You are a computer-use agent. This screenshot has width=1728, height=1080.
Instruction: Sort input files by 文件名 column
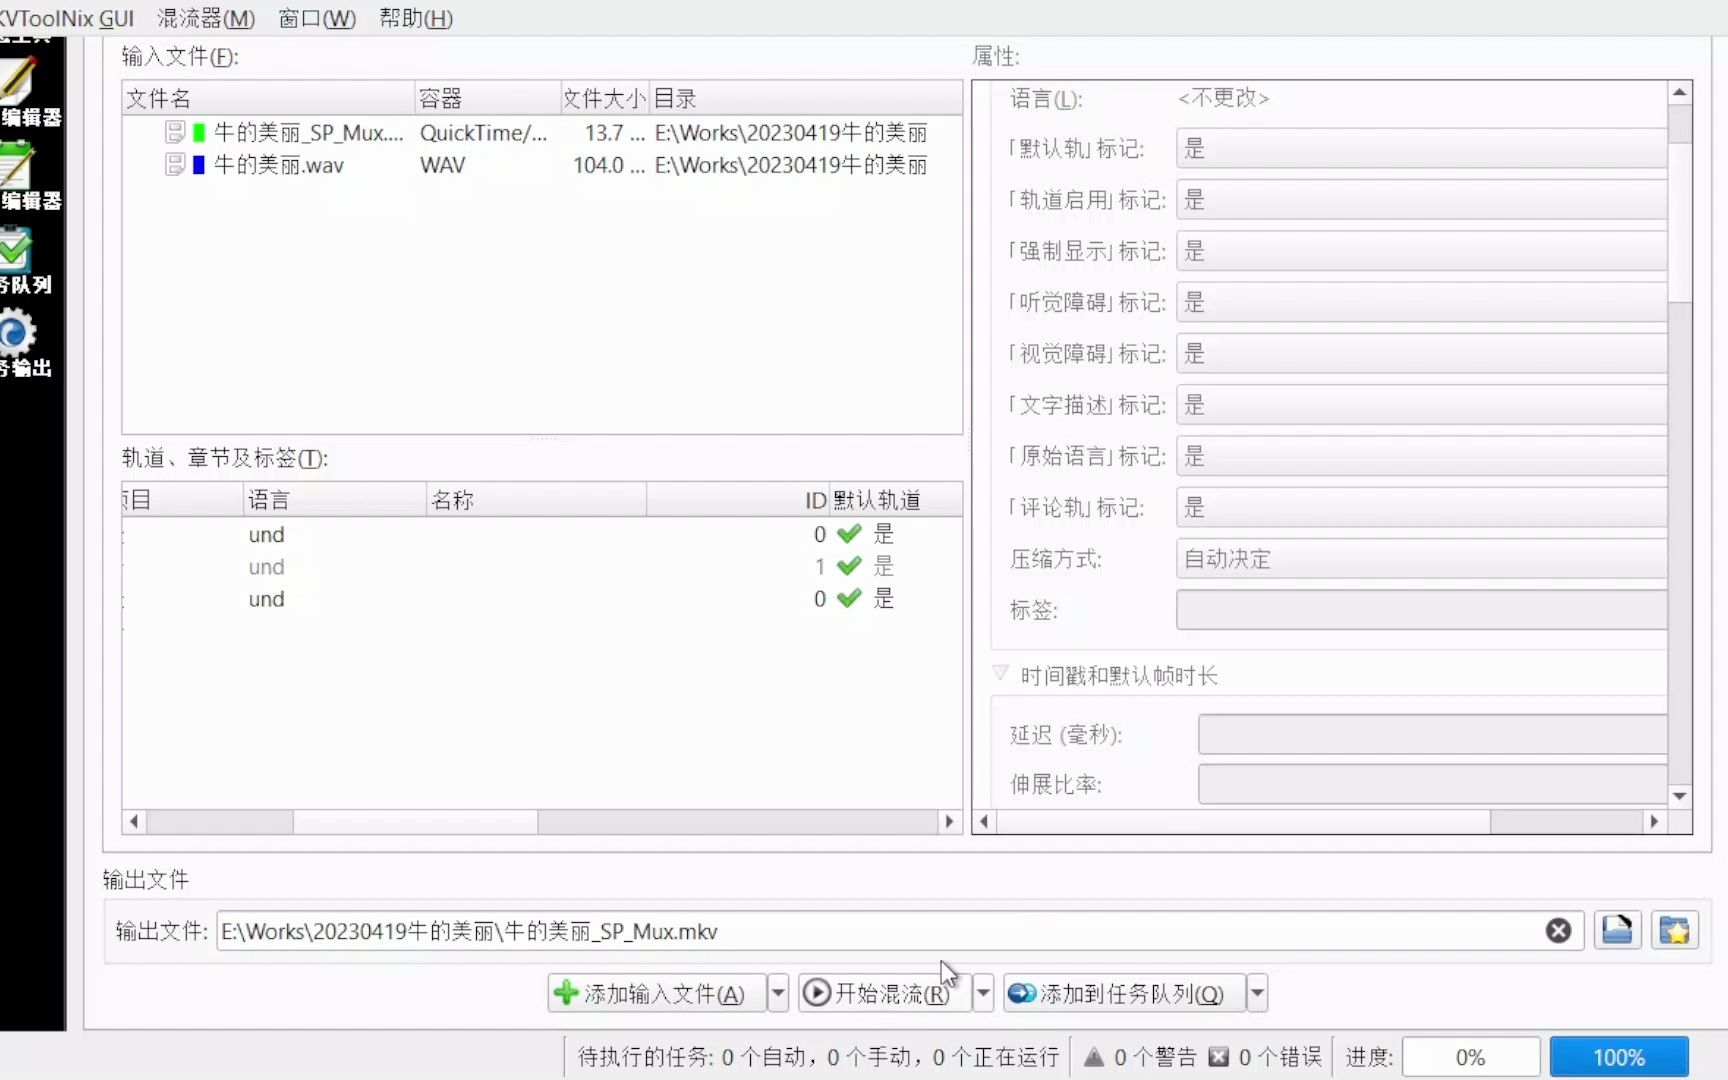[x=268, y=98]
